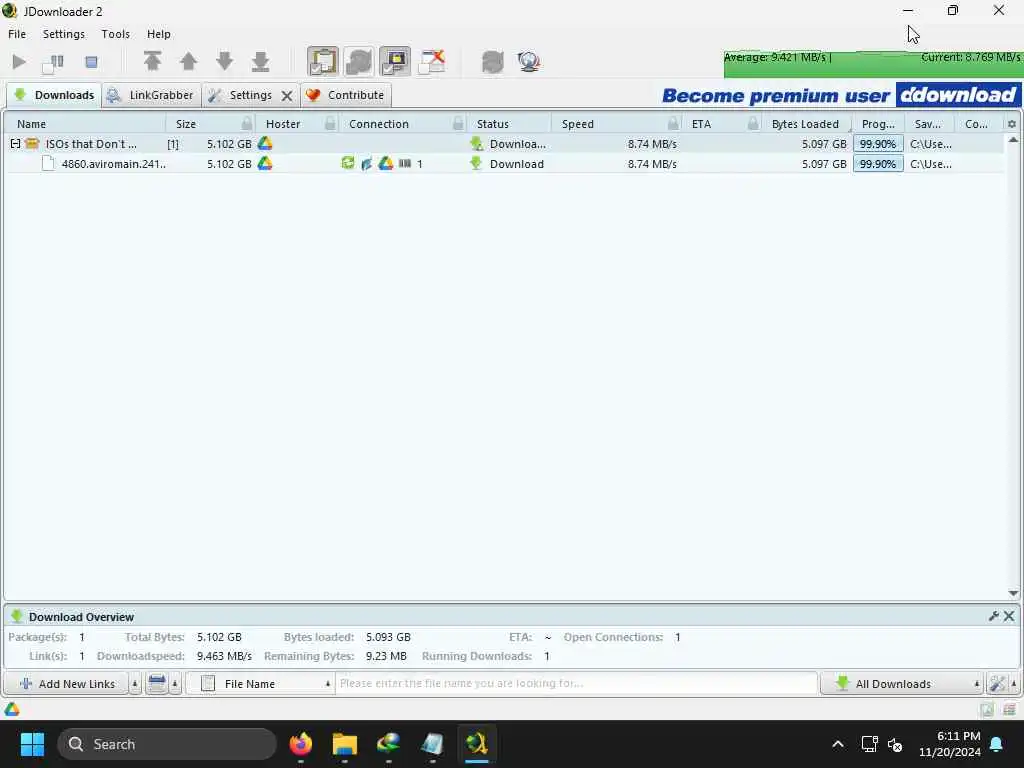This screenshot has height=768, width=1024.
Task: Open the Tools menu
Action: tap(116, 34)
